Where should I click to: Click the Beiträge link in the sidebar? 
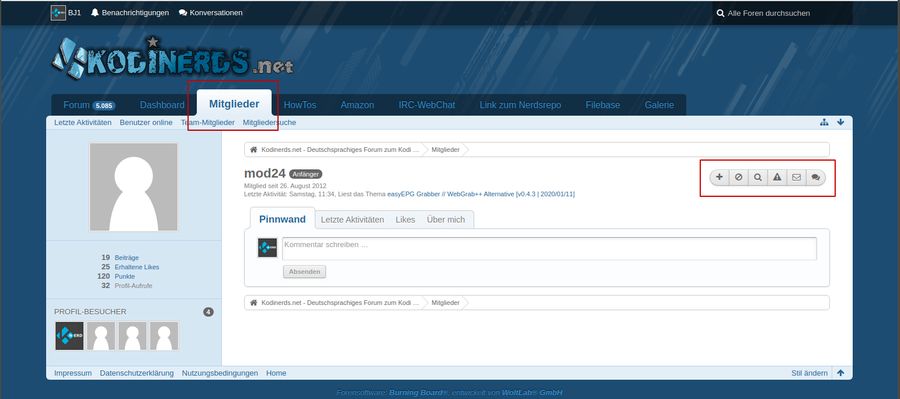[x=126, y=258]
